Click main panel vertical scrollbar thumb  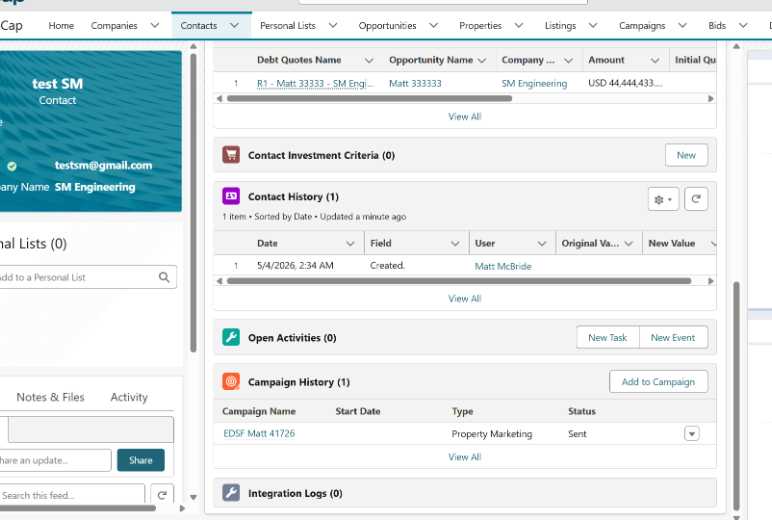[737, 394]
